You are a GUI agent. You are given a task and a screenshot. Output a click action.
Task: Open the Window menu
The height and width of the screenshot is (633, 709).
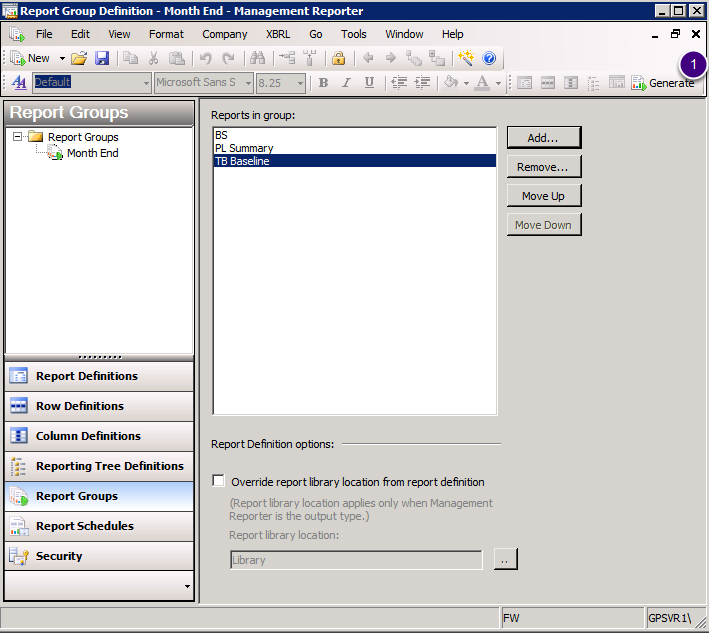(404, 34)
